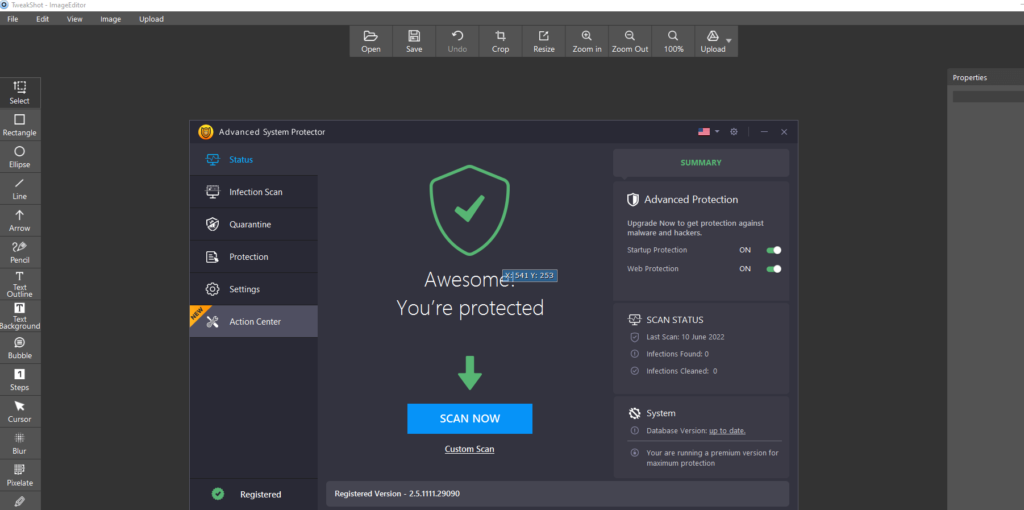
Task: Go to the Protection section
Action: pyautogui.click(x=253, y=257)
